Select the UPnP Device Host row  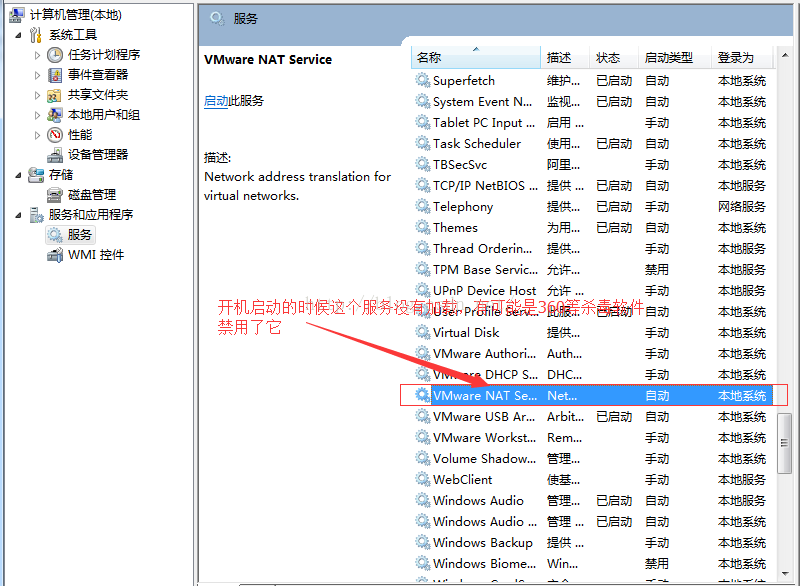pos(592,290)
